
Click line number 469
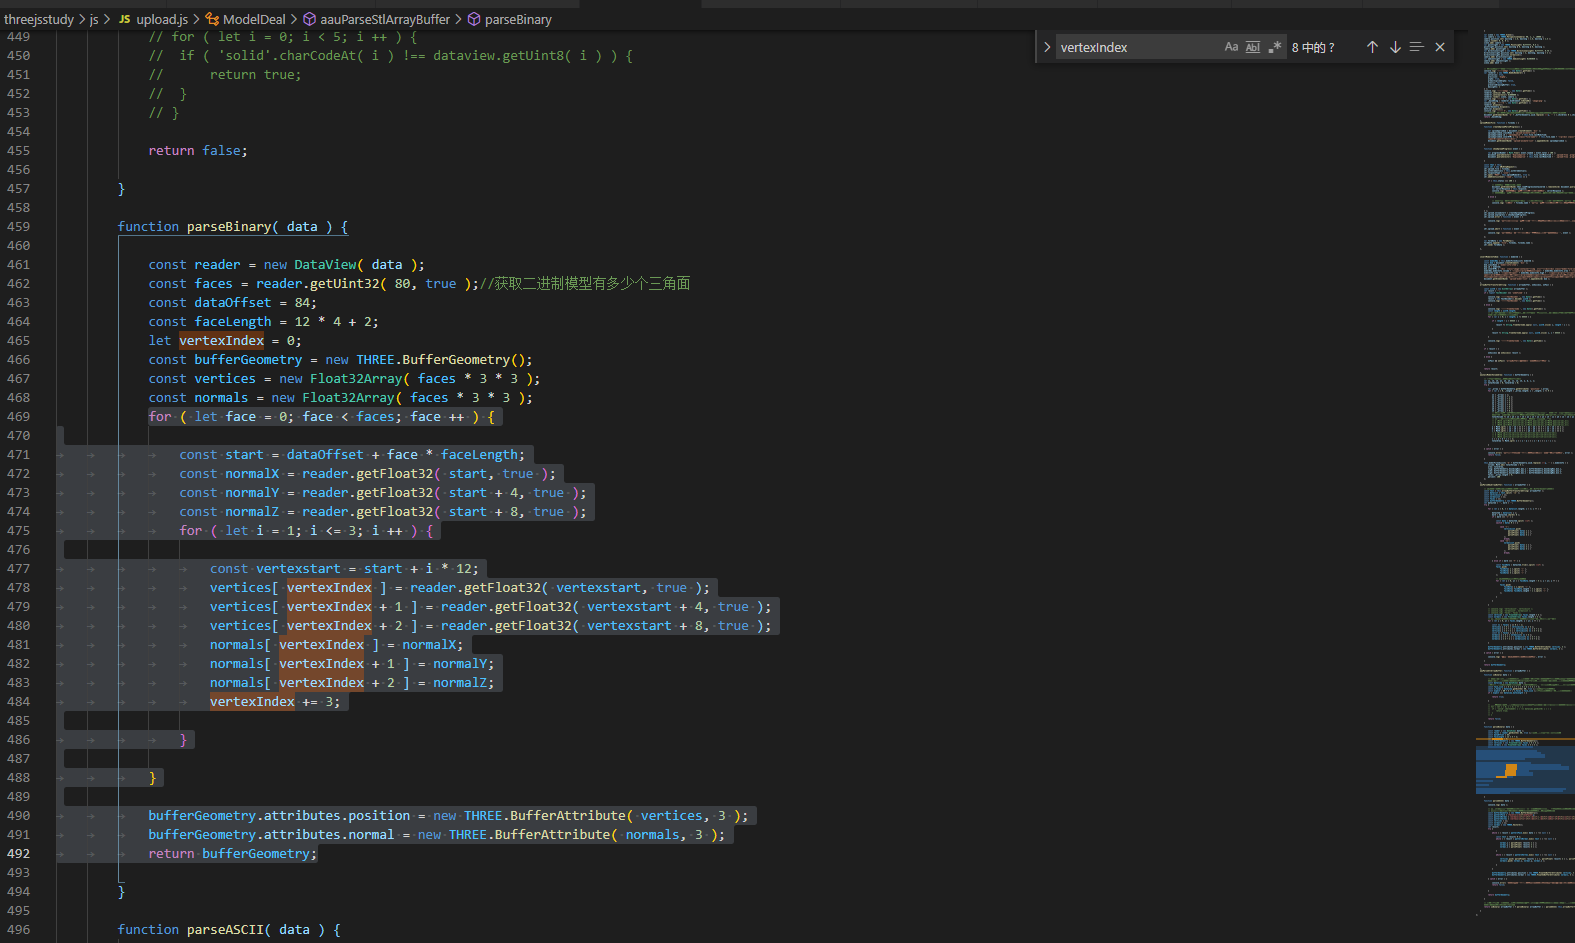pos(18,416)
